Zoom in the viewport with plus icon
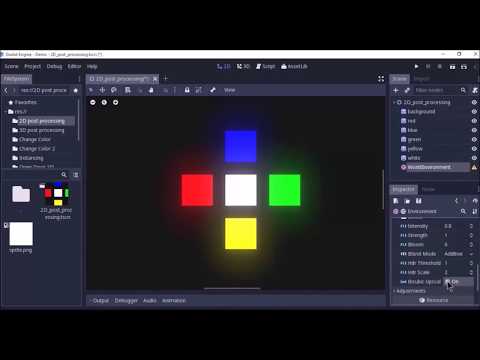 point(115,102)
